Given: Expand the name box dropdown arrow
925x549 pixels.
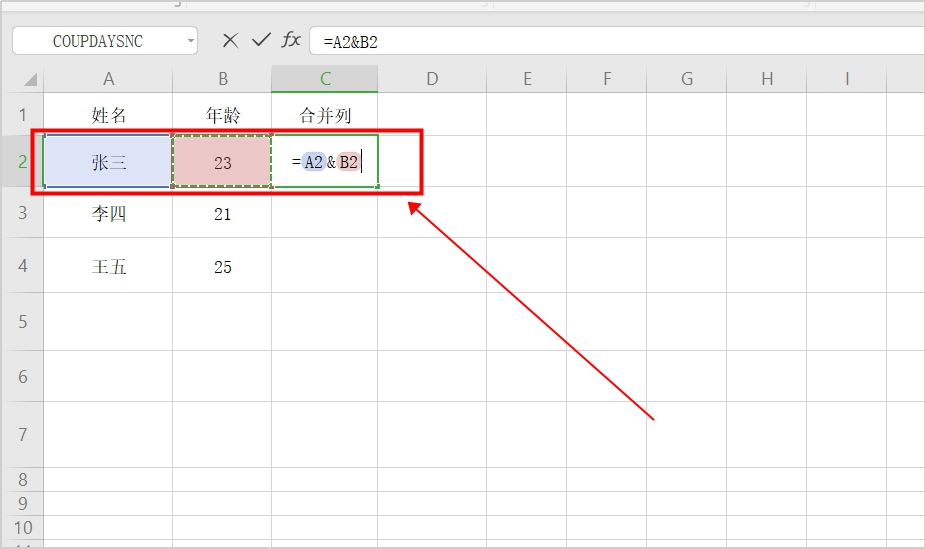Looking at the screenshot, I should click(190, 41).
